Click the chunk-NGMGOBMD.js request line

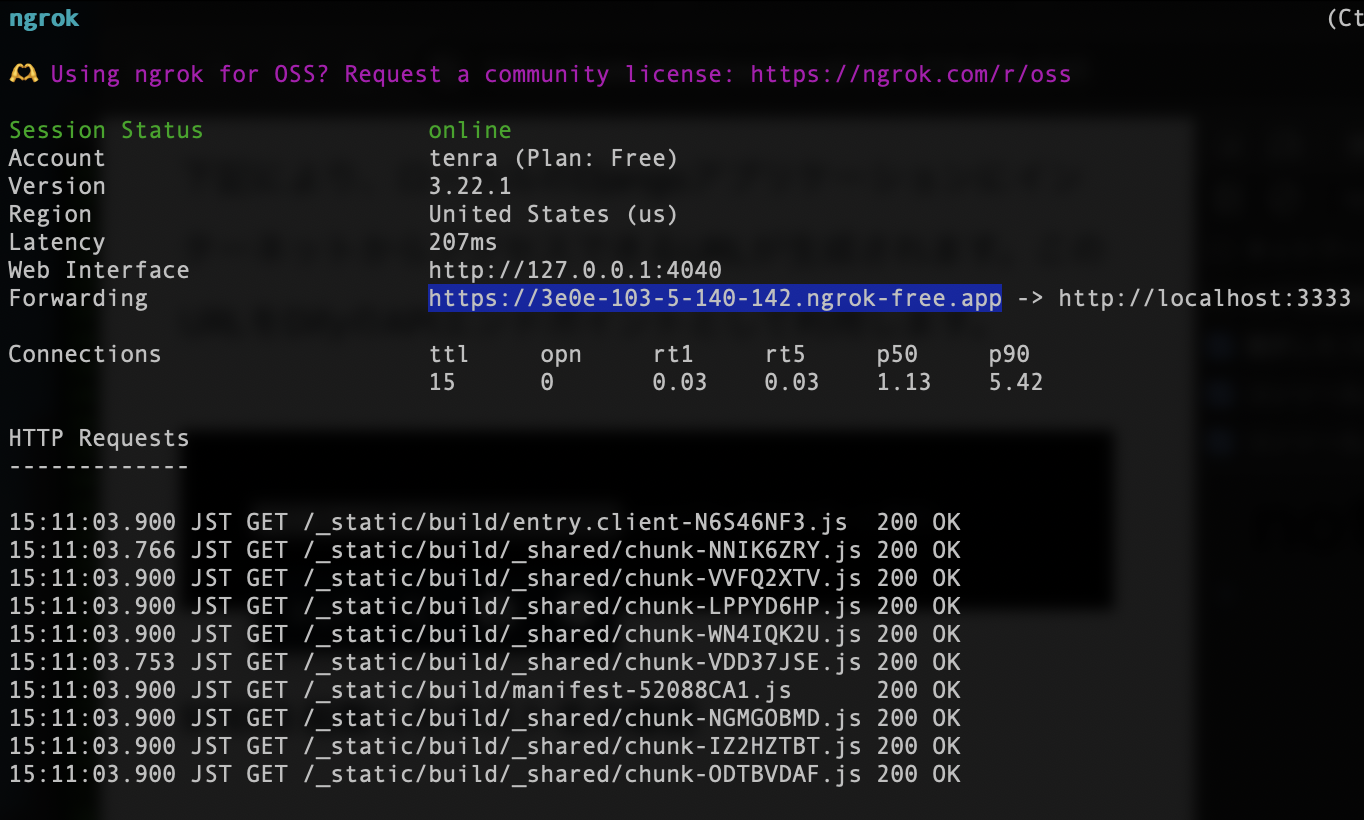485,718
